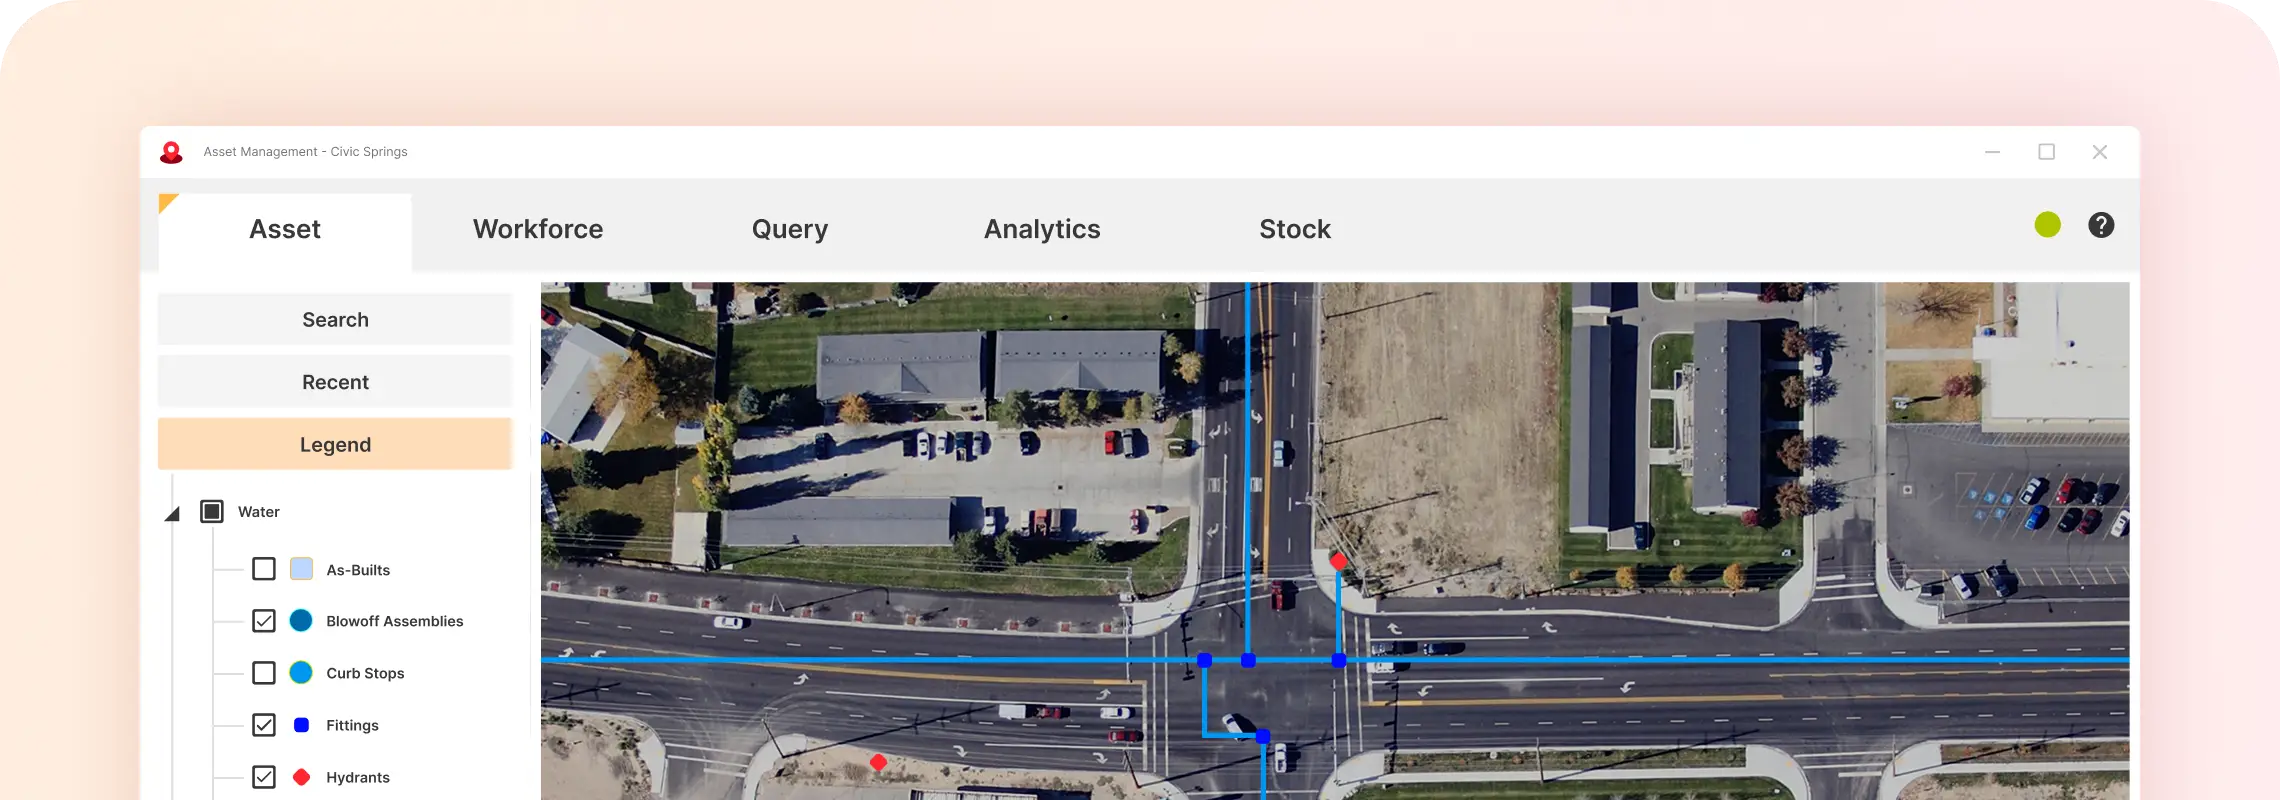Uncheck the Blowoff Assemblies checkbox

click(x=264, y=621)
